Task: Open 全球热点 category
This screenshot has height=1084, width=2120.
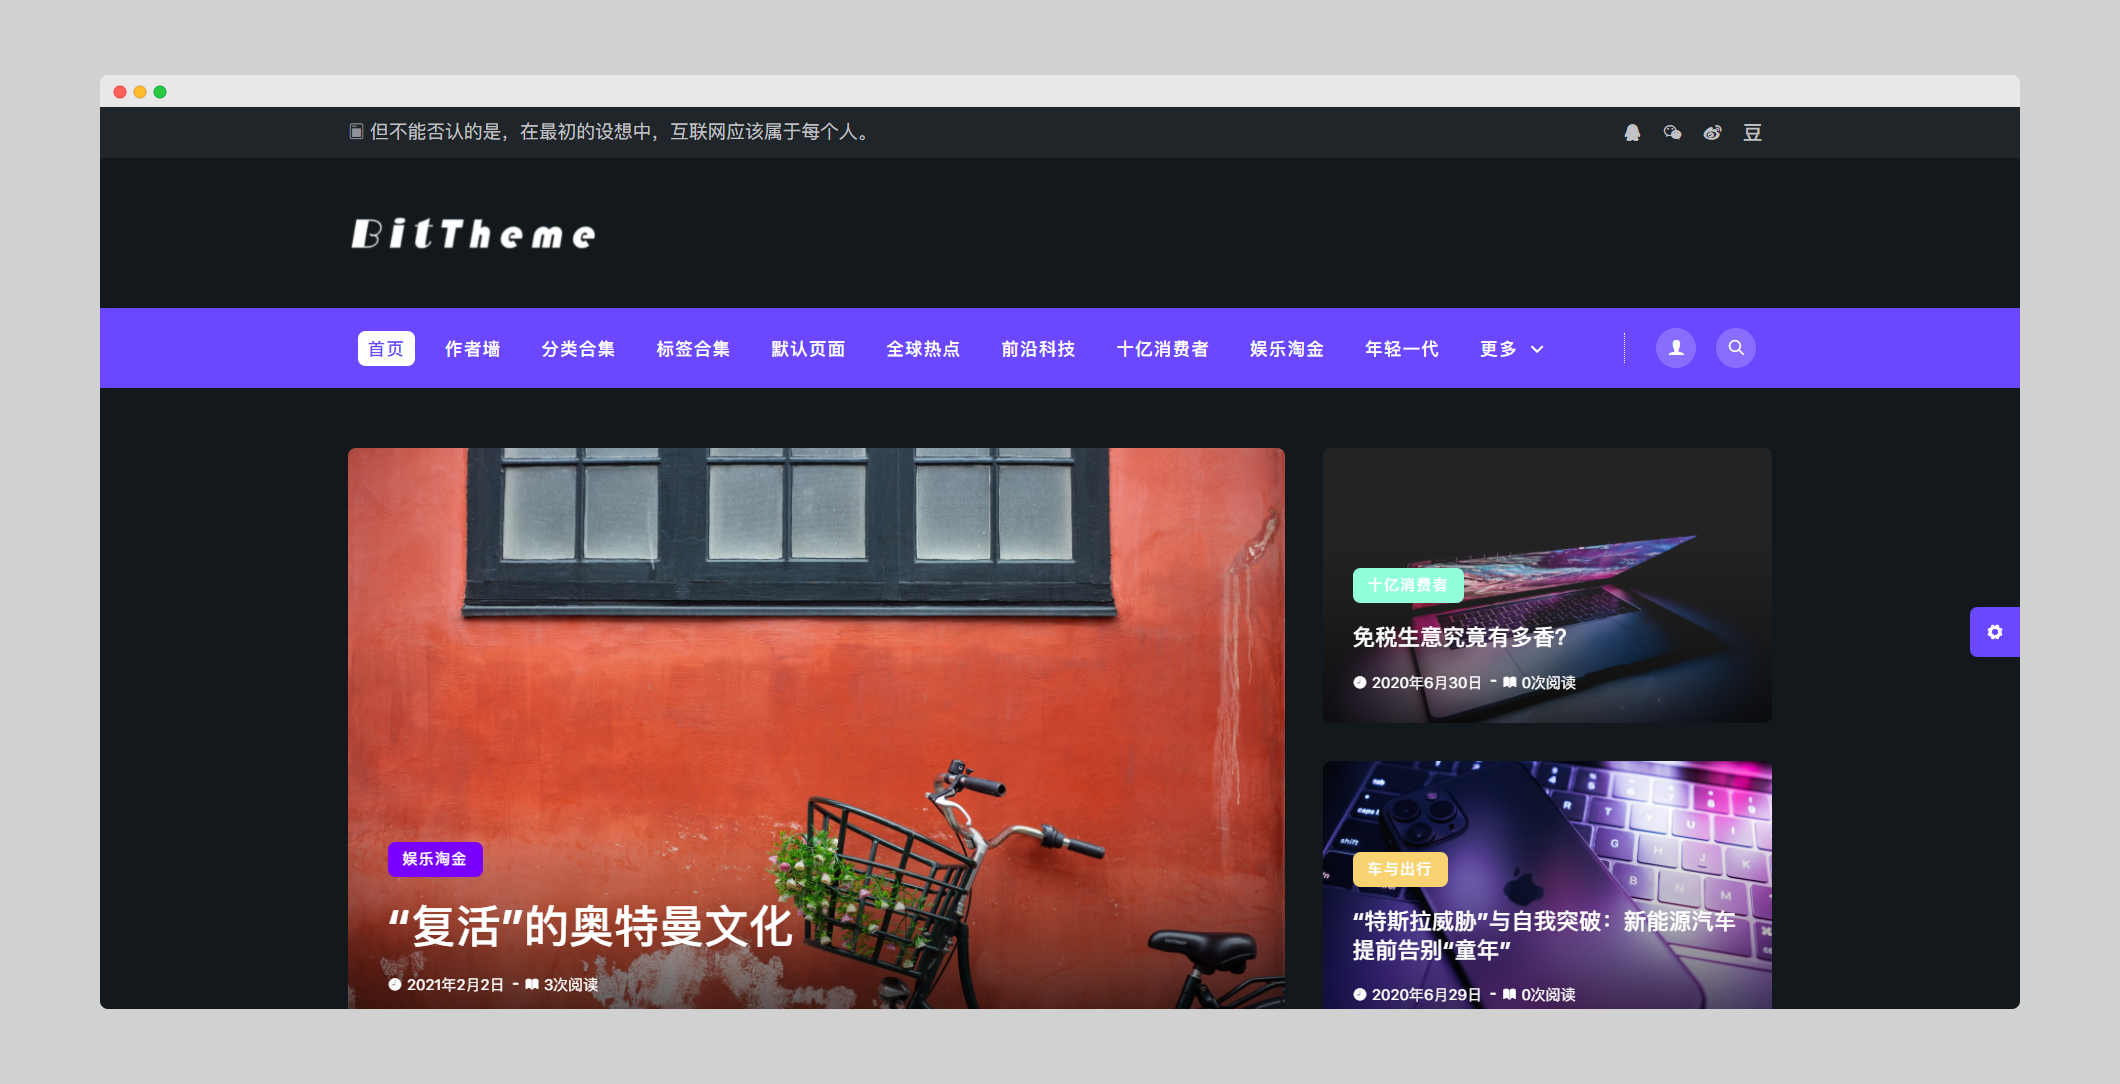Action: (923, 349)
